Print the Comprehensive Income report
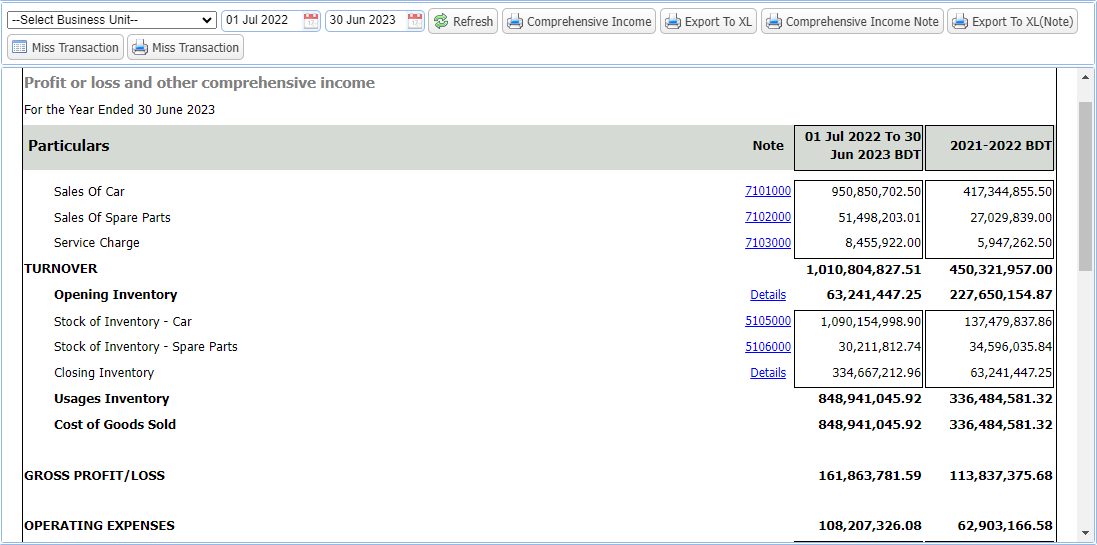The width and height of the screenshot is (1097, 545). tap(579, 22)
